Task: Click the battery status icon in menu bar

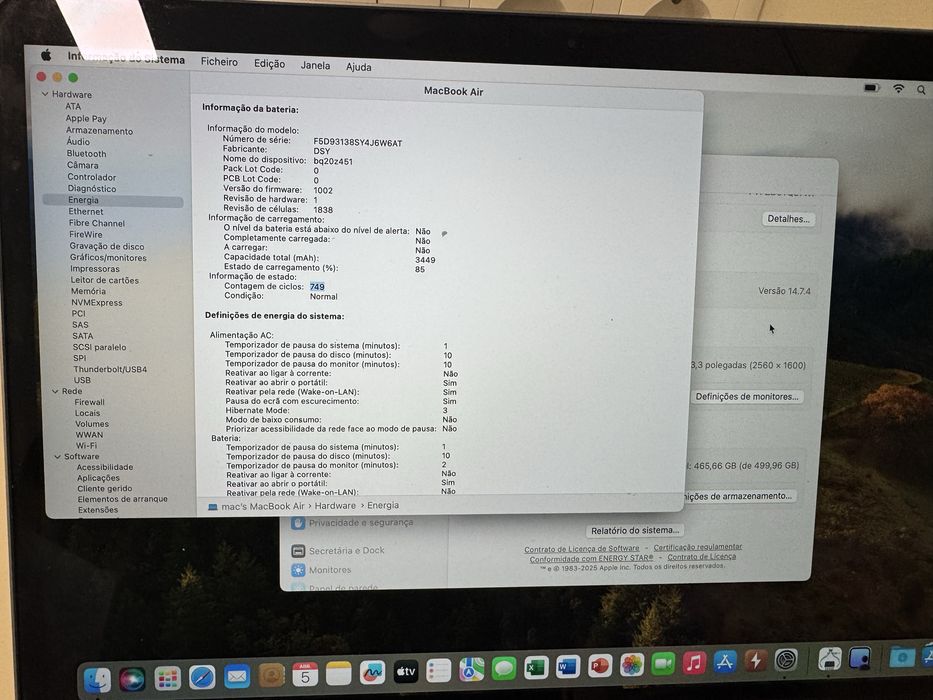Action: (x=871, y=88)
